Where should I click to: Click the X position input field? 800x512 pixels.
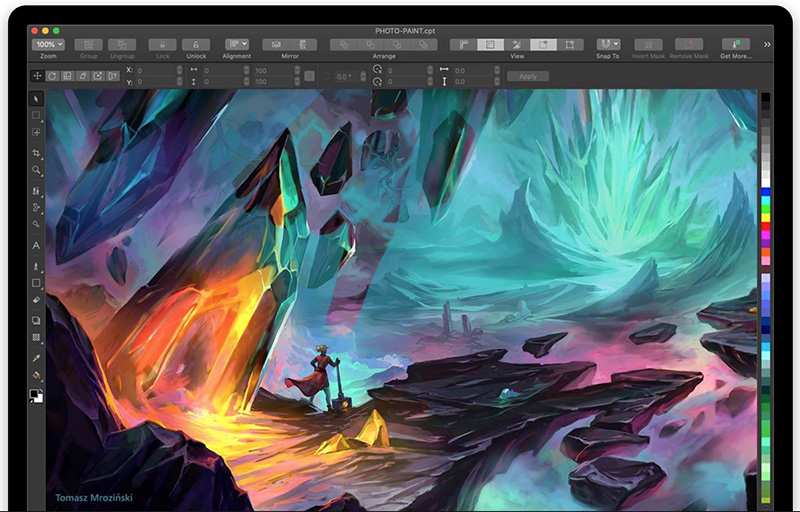click(x=156, y=70)
